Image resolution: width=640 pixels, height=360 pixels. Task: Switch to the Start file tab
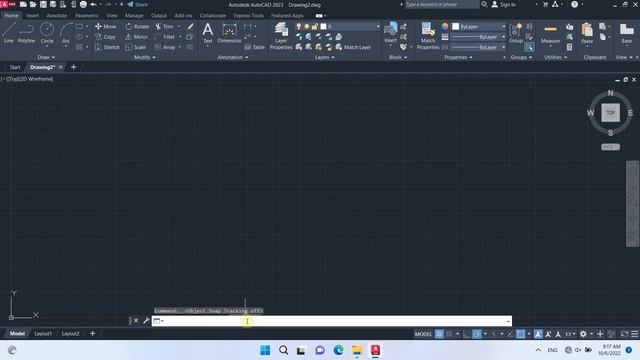tap(15, 67)
